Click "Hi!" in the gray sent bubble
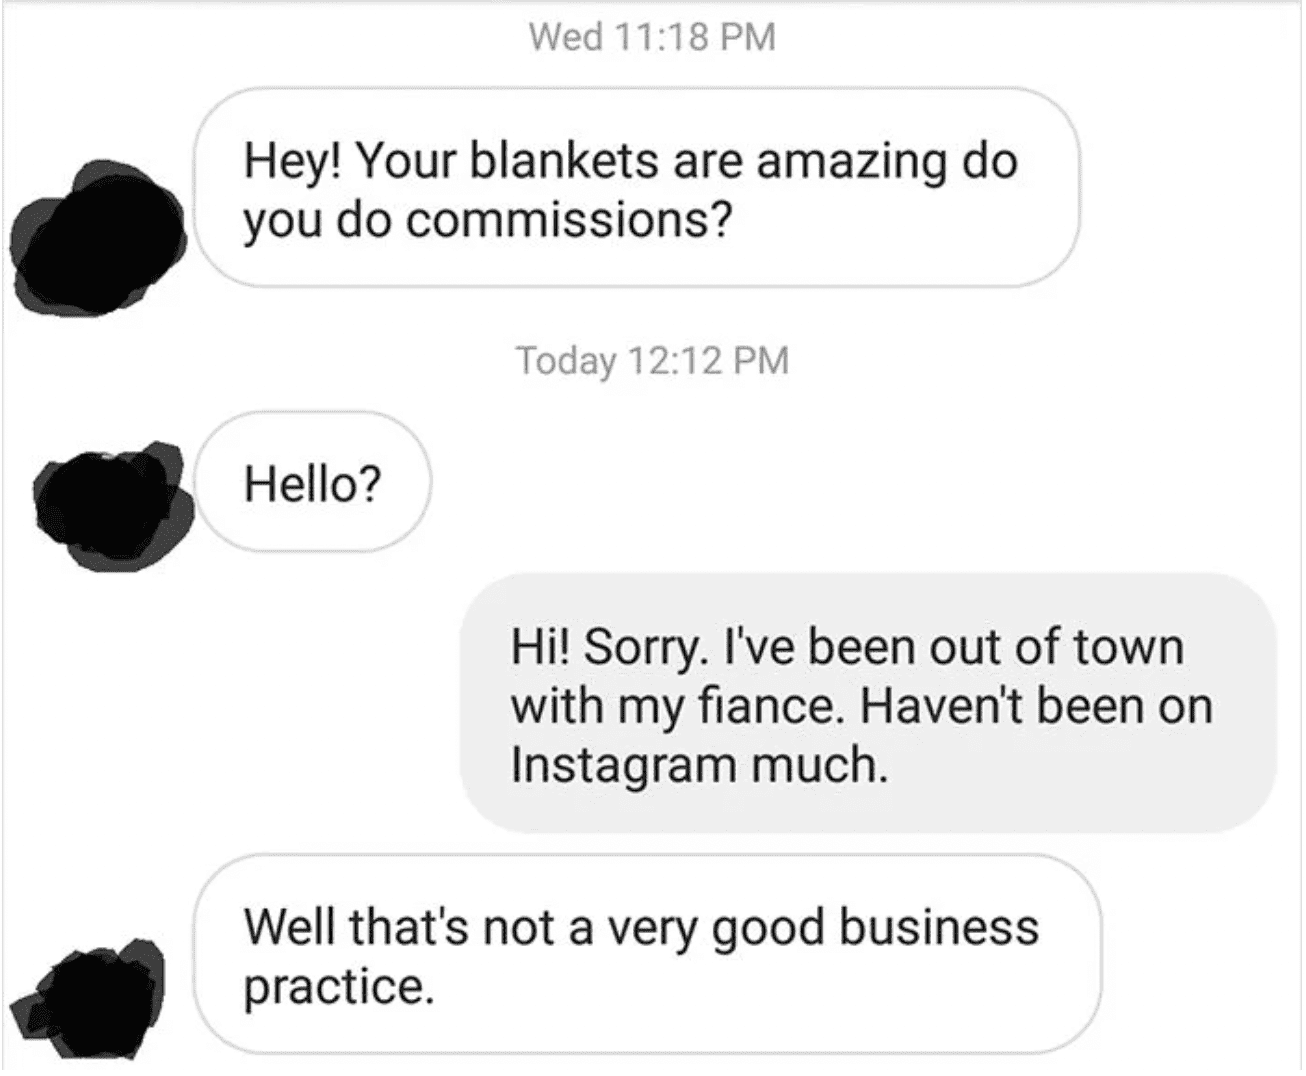This screenshot has width=1306, height=1076. pos(540,648)
